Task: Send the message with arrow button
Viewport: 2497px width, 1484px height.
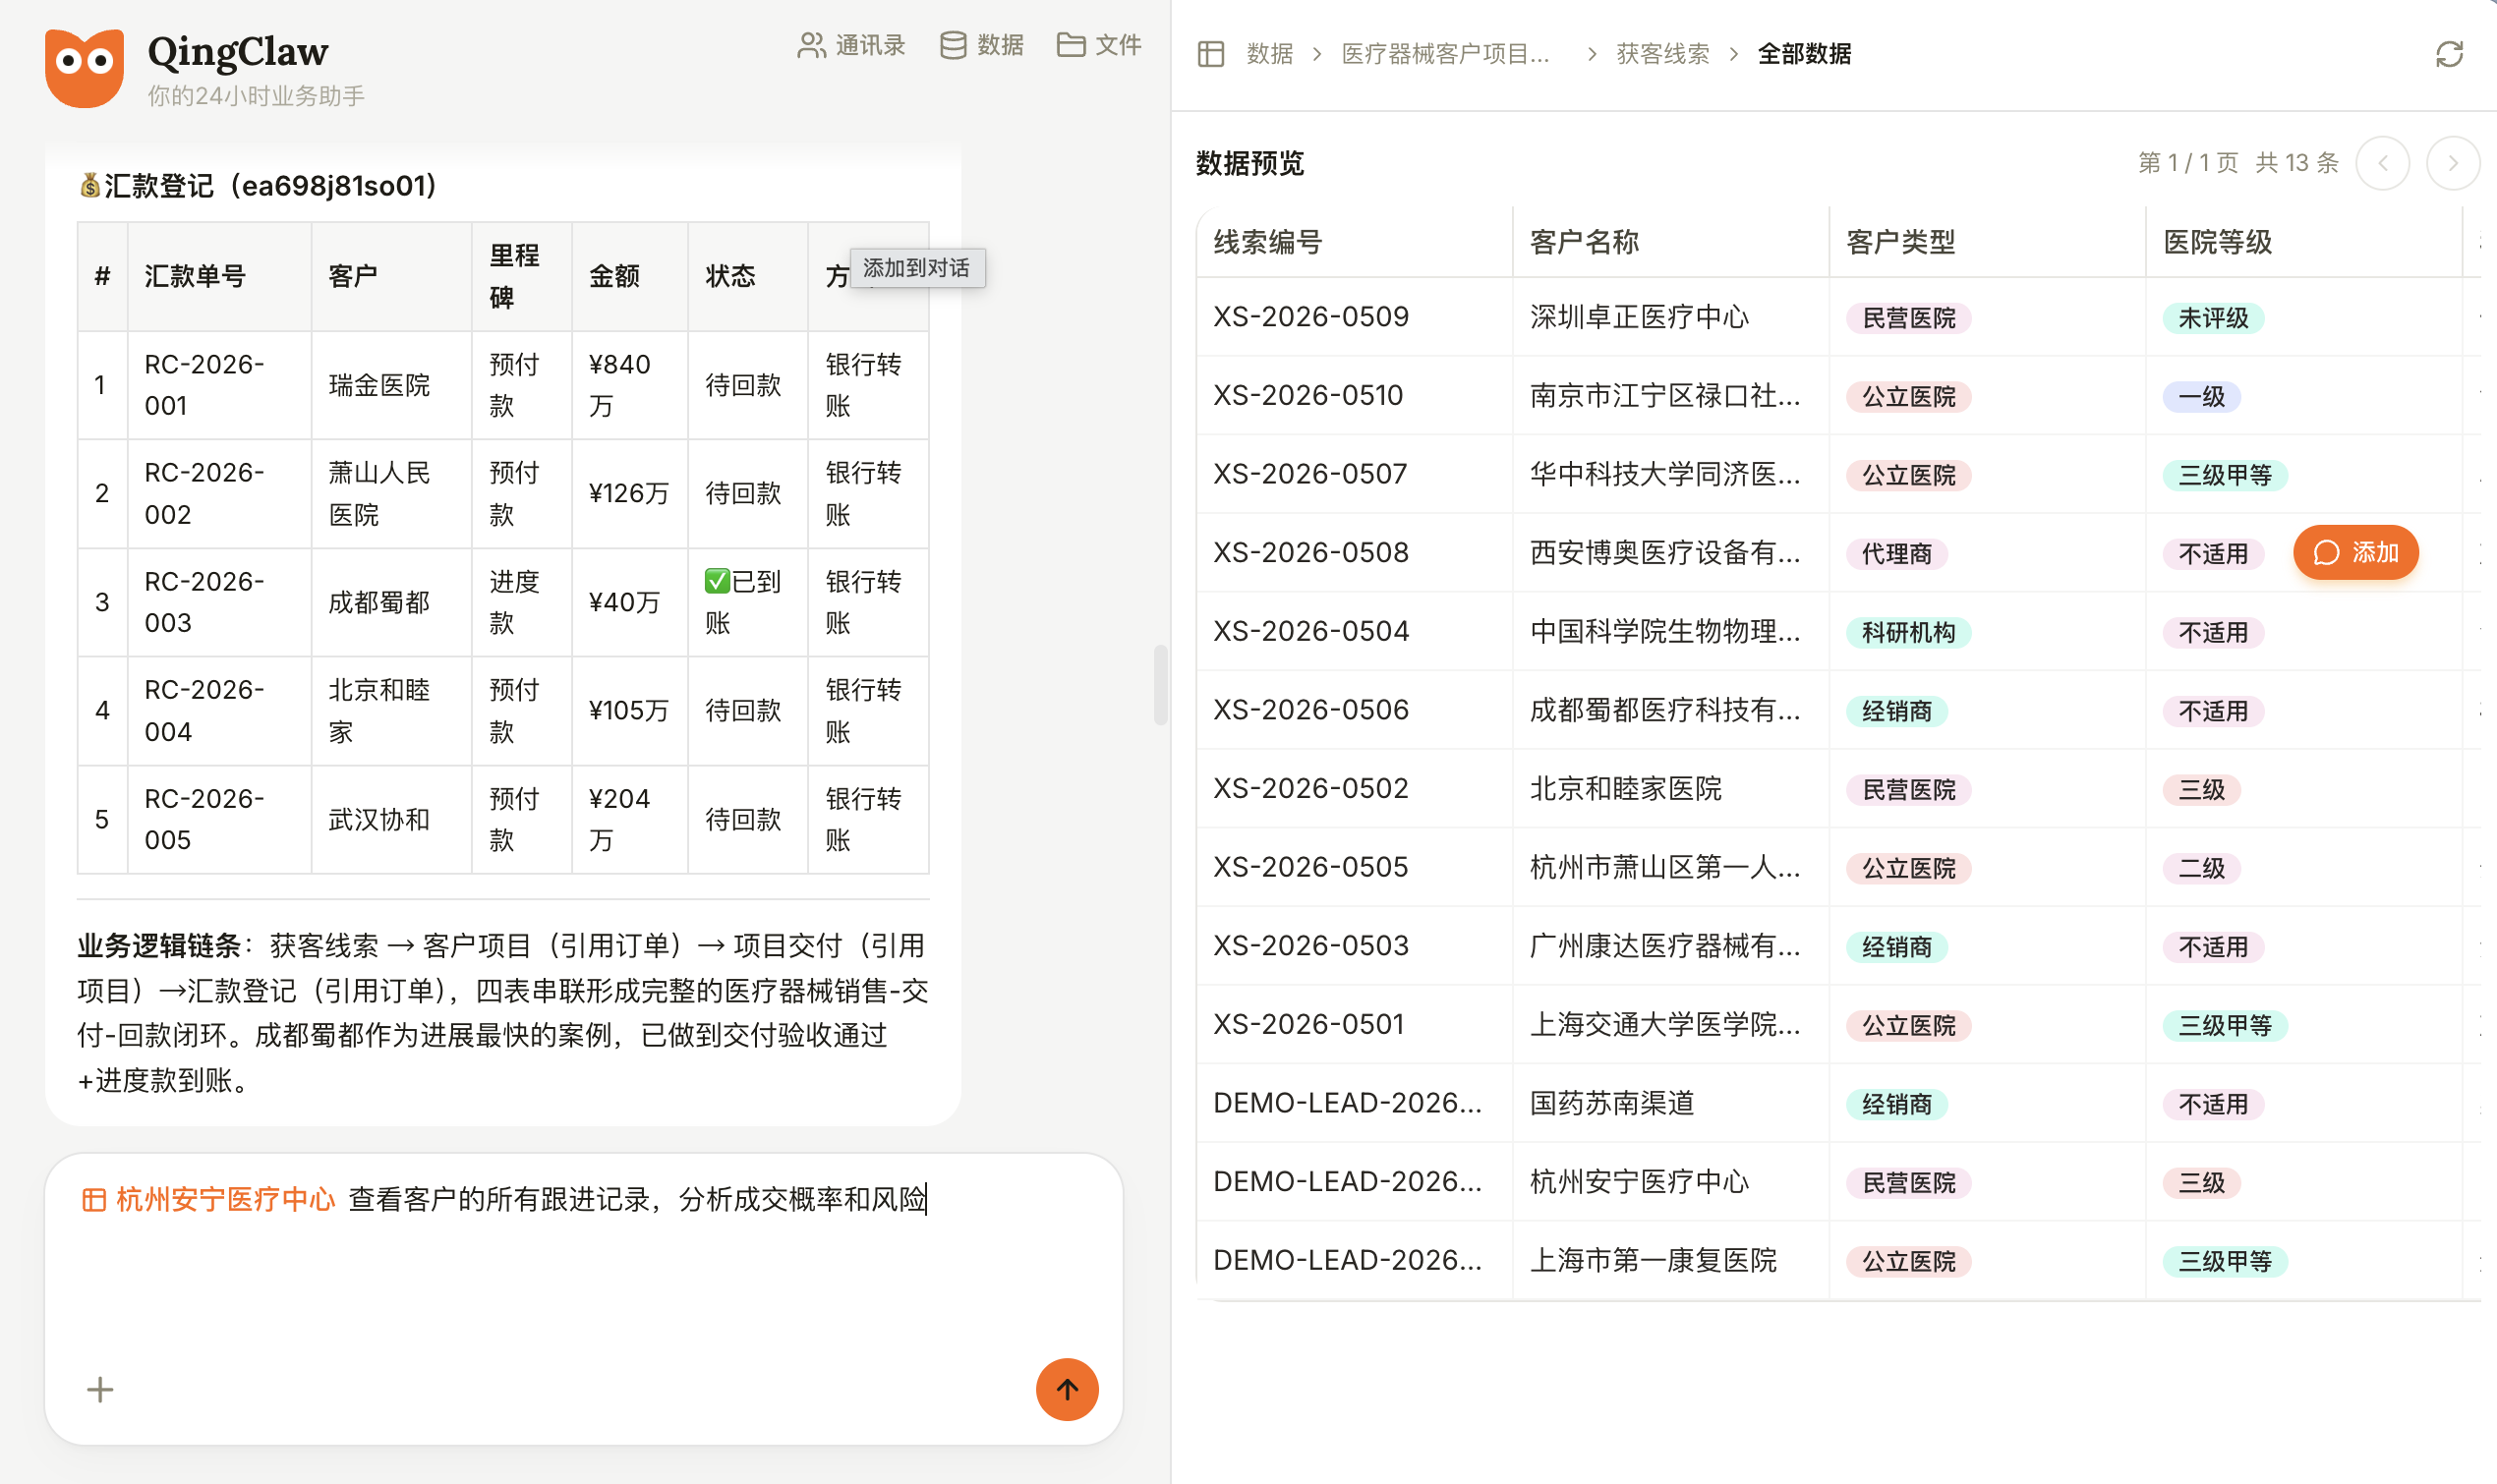Action: click(1067, 1389)
